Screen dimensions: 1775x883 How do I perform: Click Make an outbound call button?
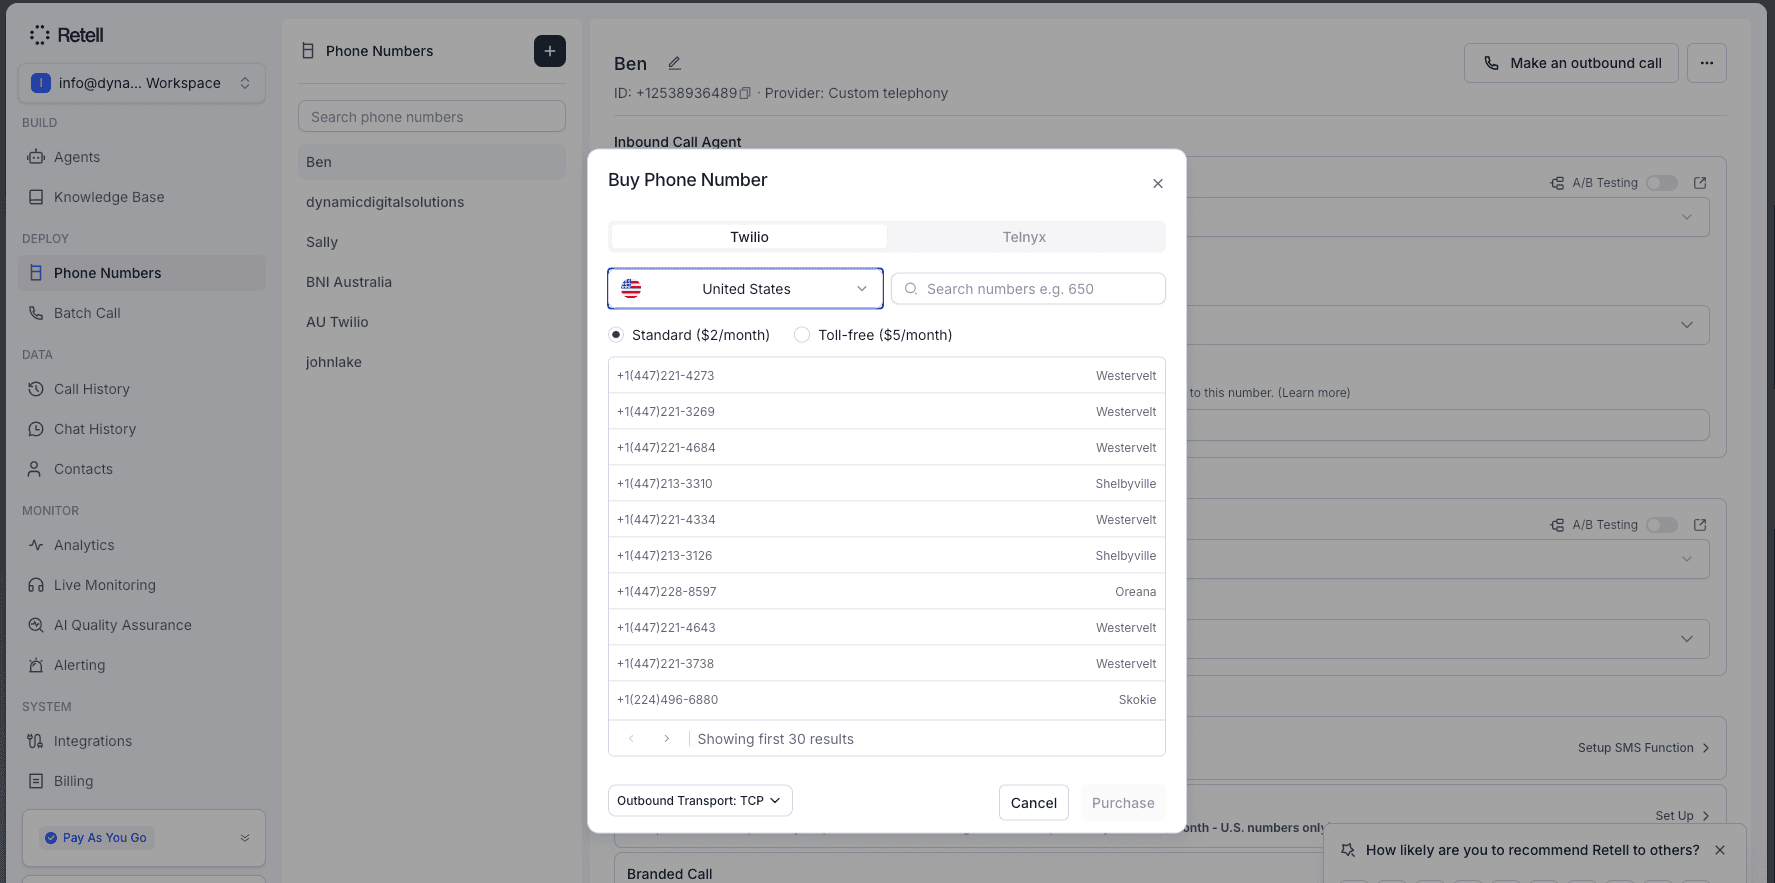(1571, 63)
